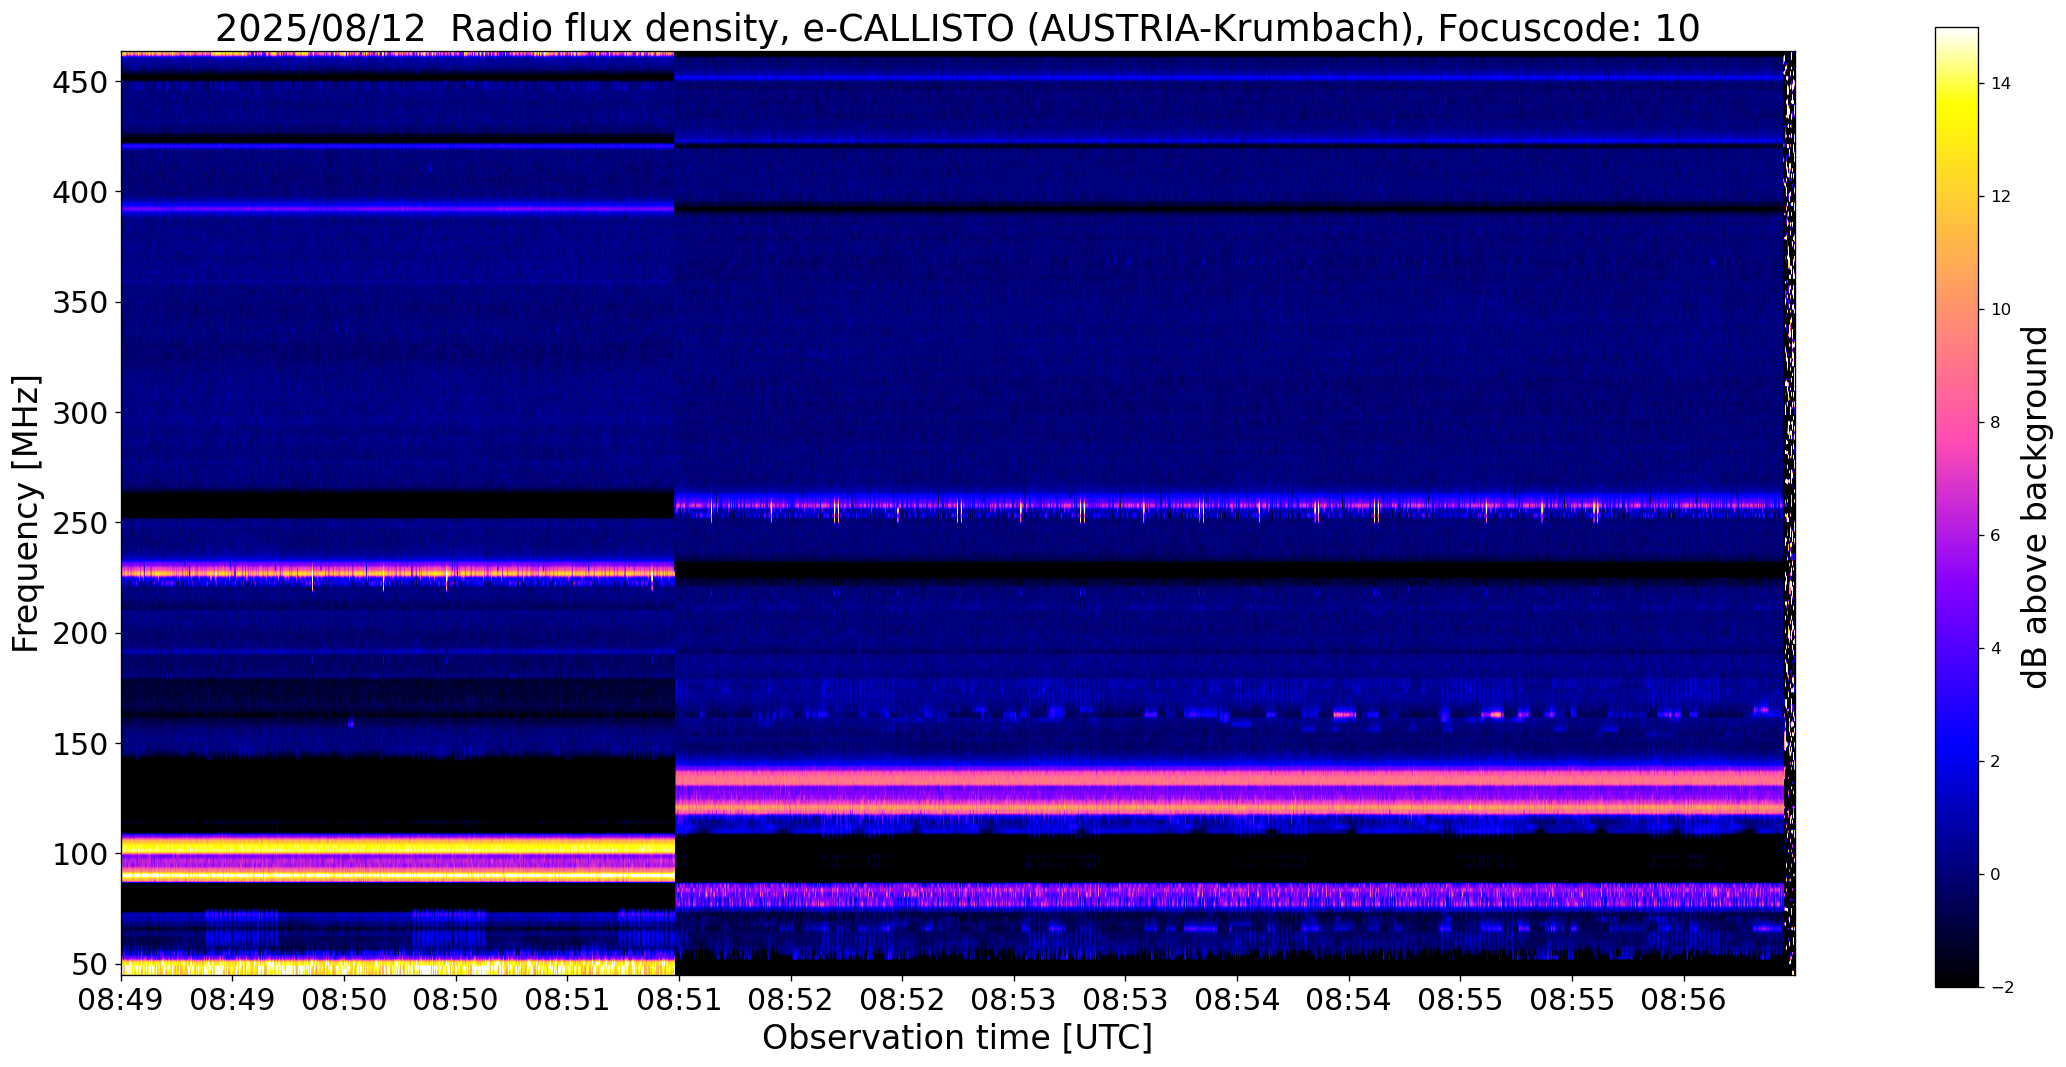
Task: Click the "dB above background" colorbar label
Action: point(2036,507)
